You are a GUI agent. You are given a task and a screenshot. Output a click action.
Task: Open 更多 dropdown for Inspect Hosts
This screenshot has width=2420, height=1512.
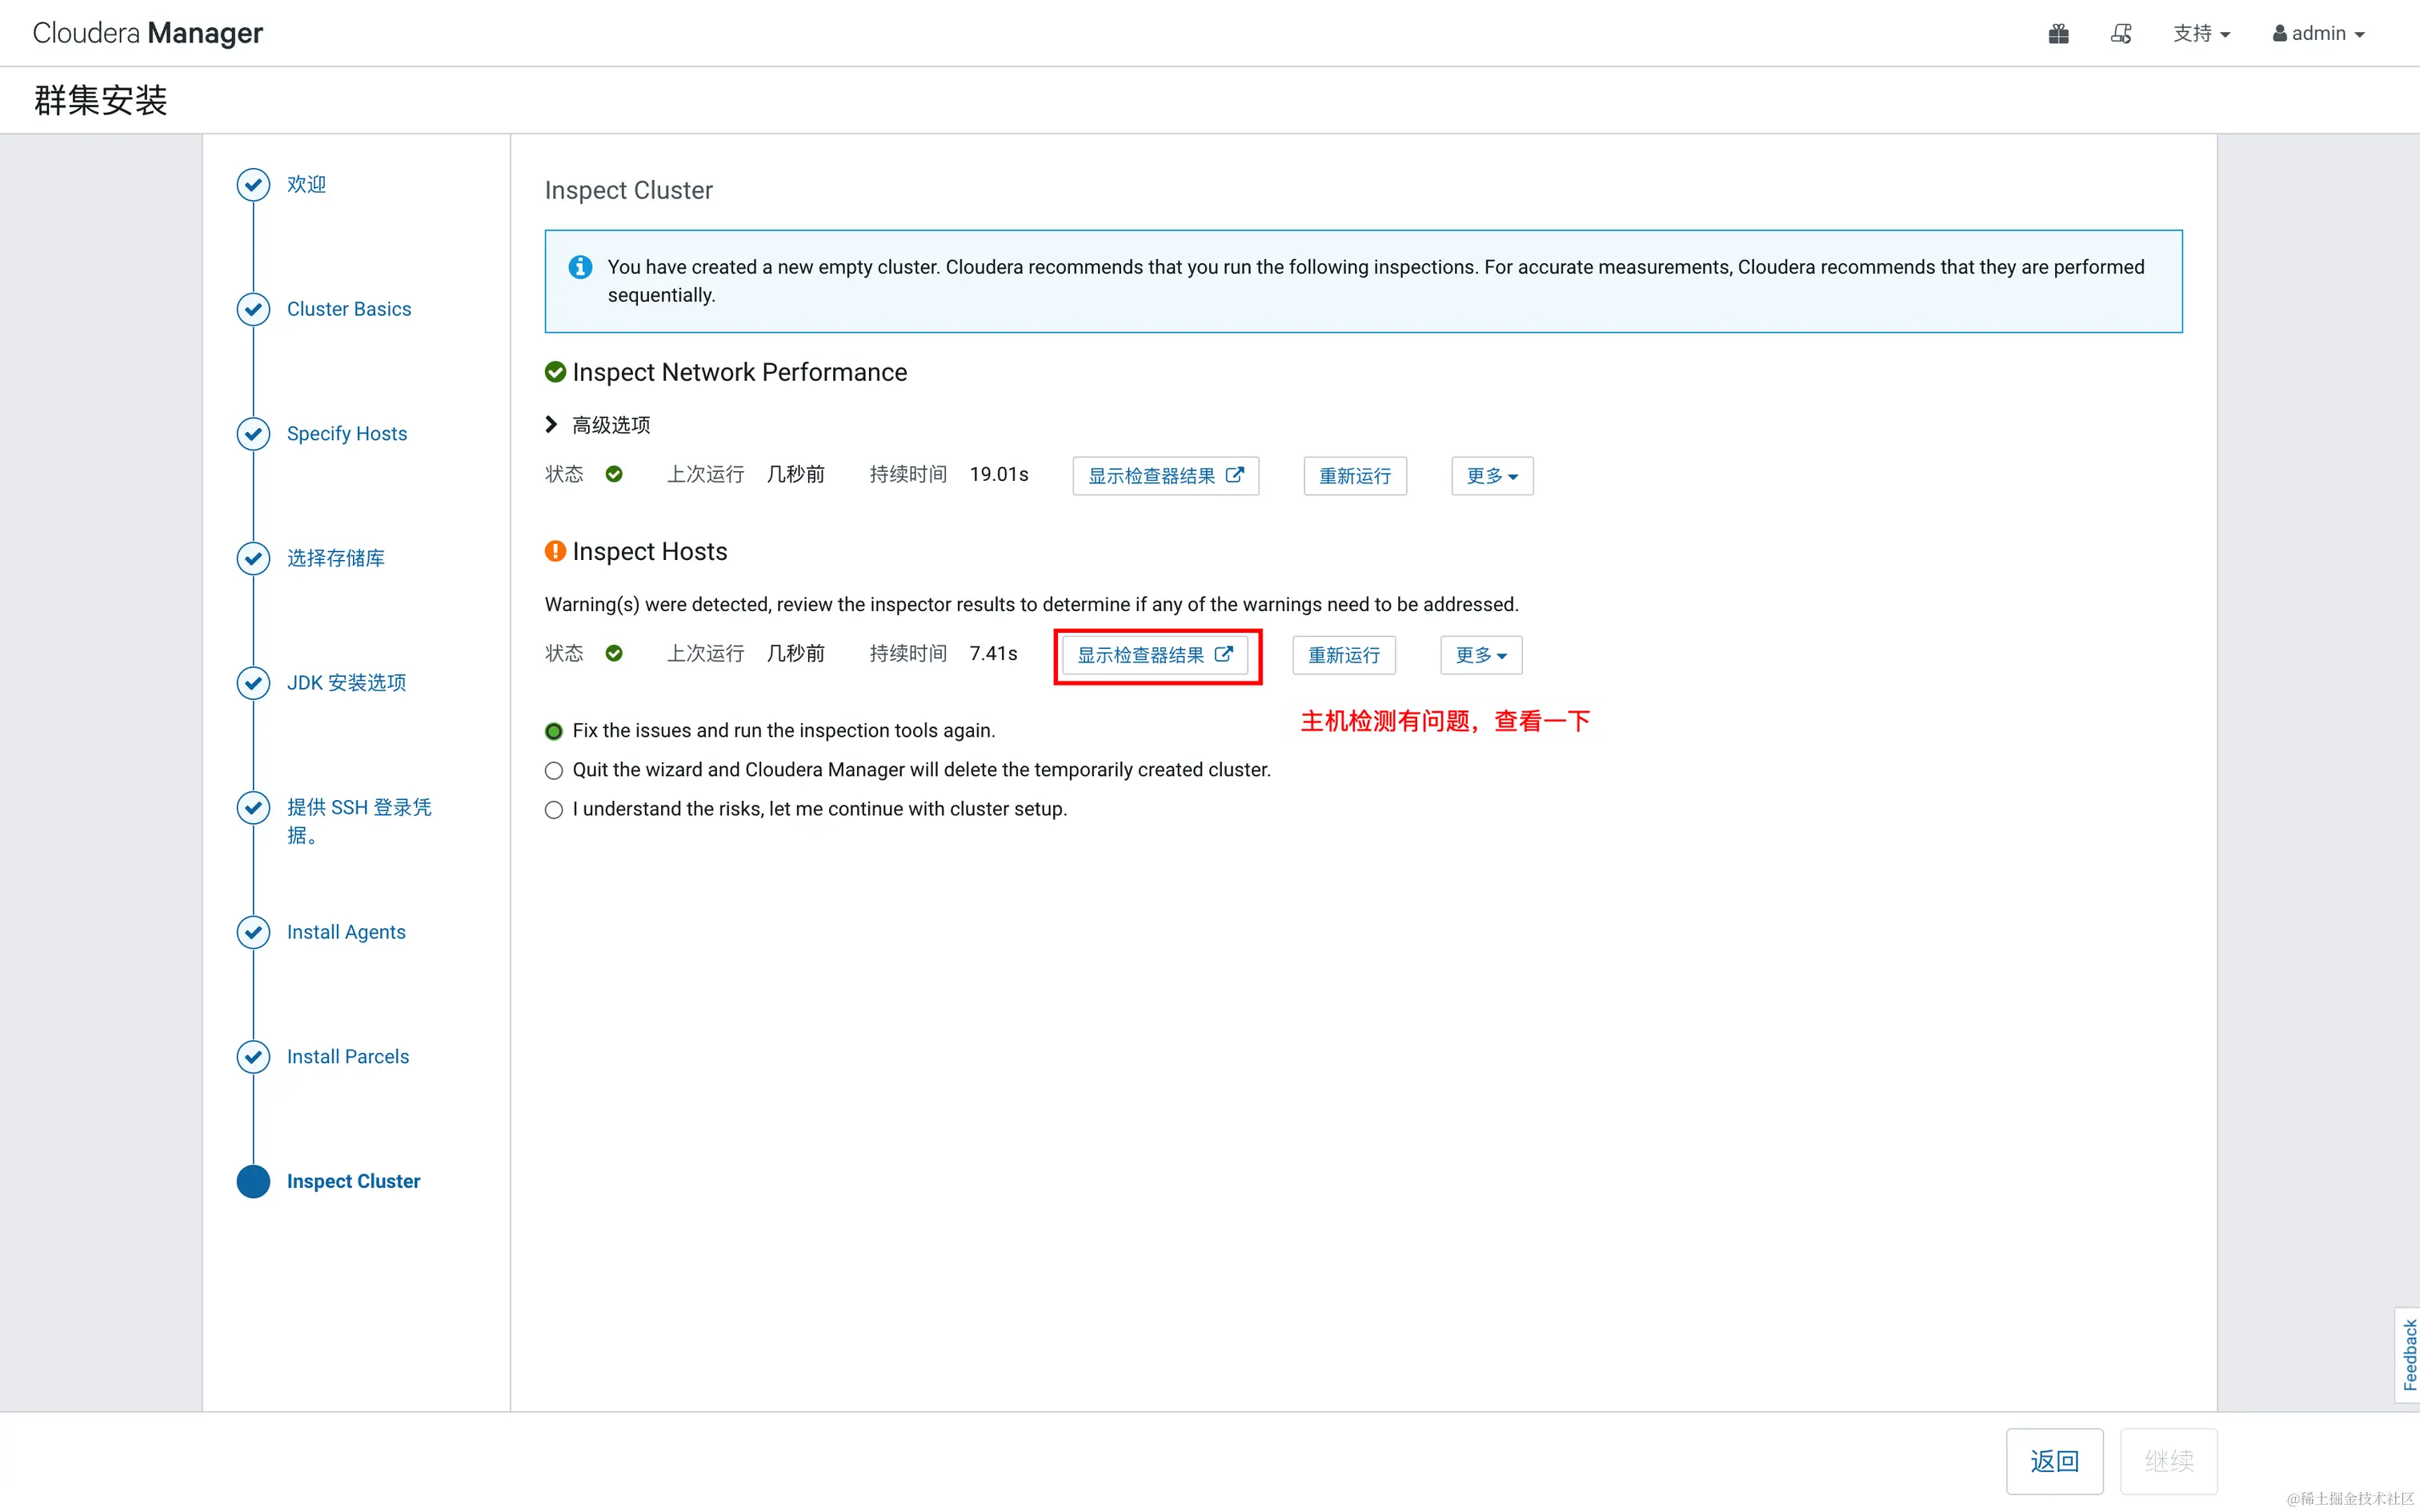click(1481, 655)
